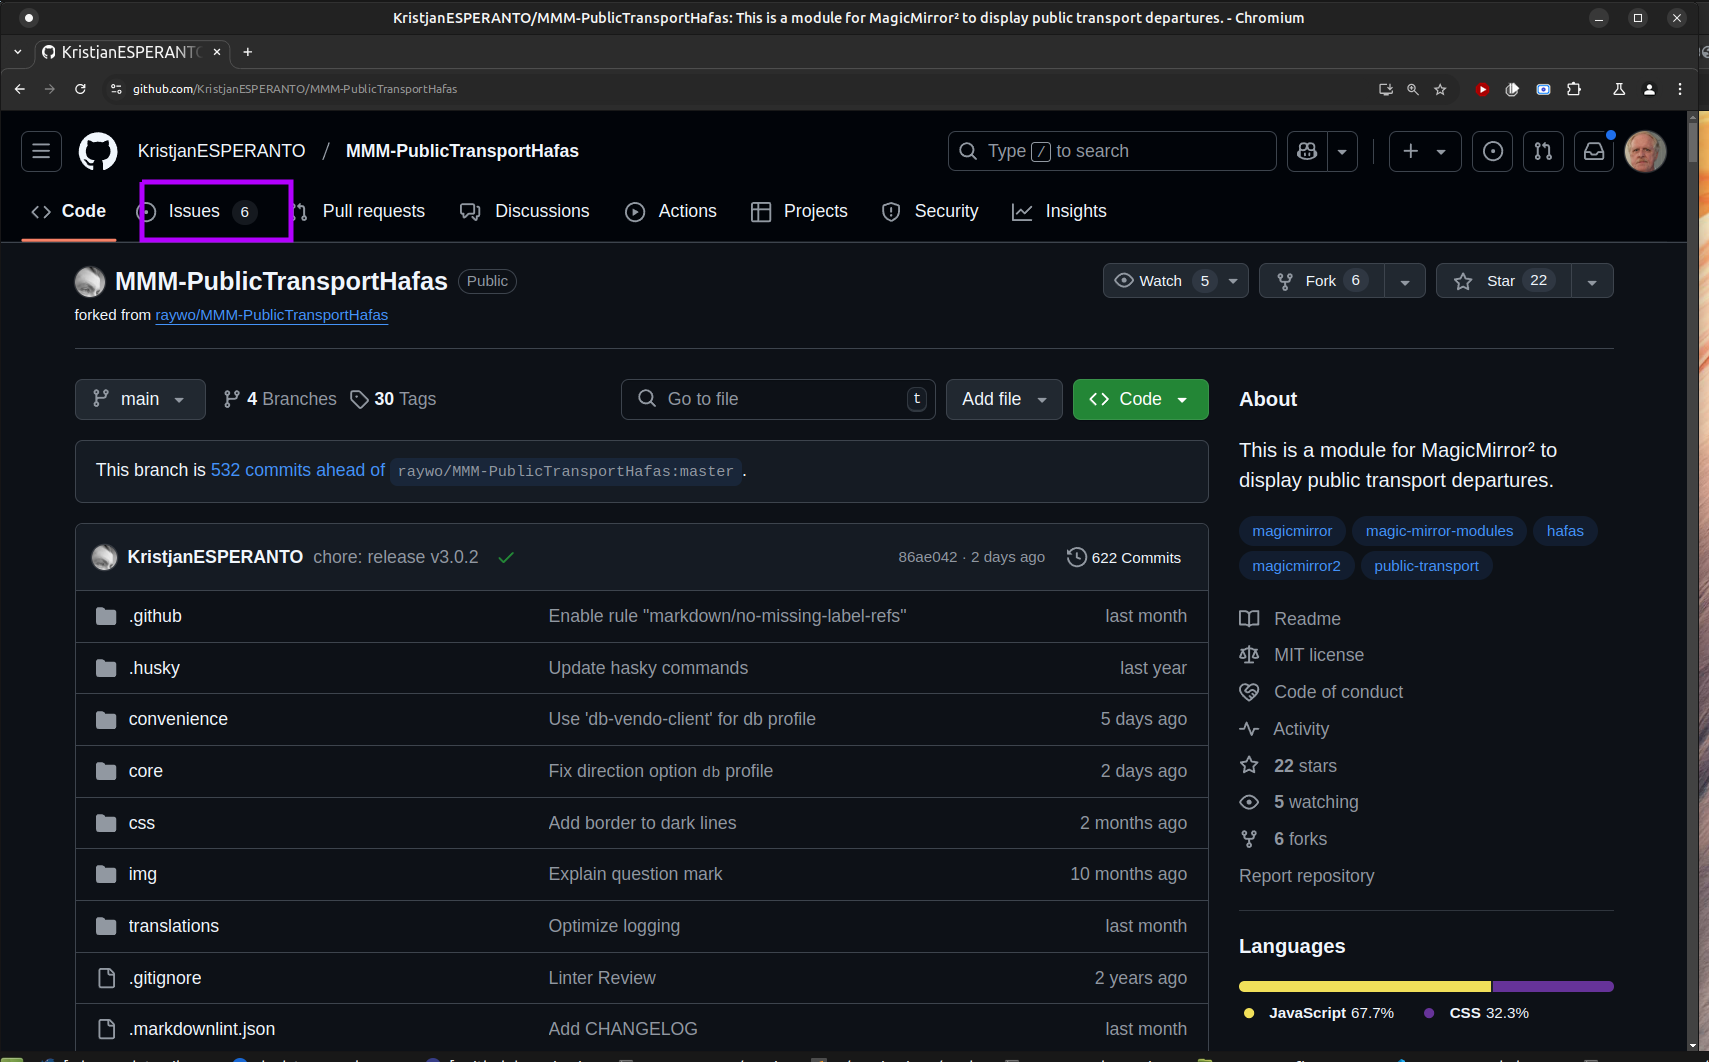Click the Type / to search box

[x=1112, y=151]
